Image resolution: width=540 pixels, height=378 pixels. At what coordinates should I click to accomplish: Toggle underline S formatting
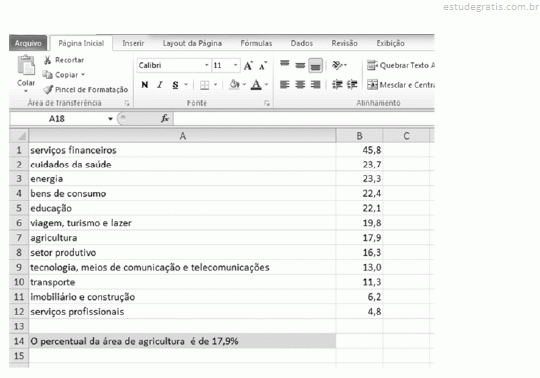175,85
